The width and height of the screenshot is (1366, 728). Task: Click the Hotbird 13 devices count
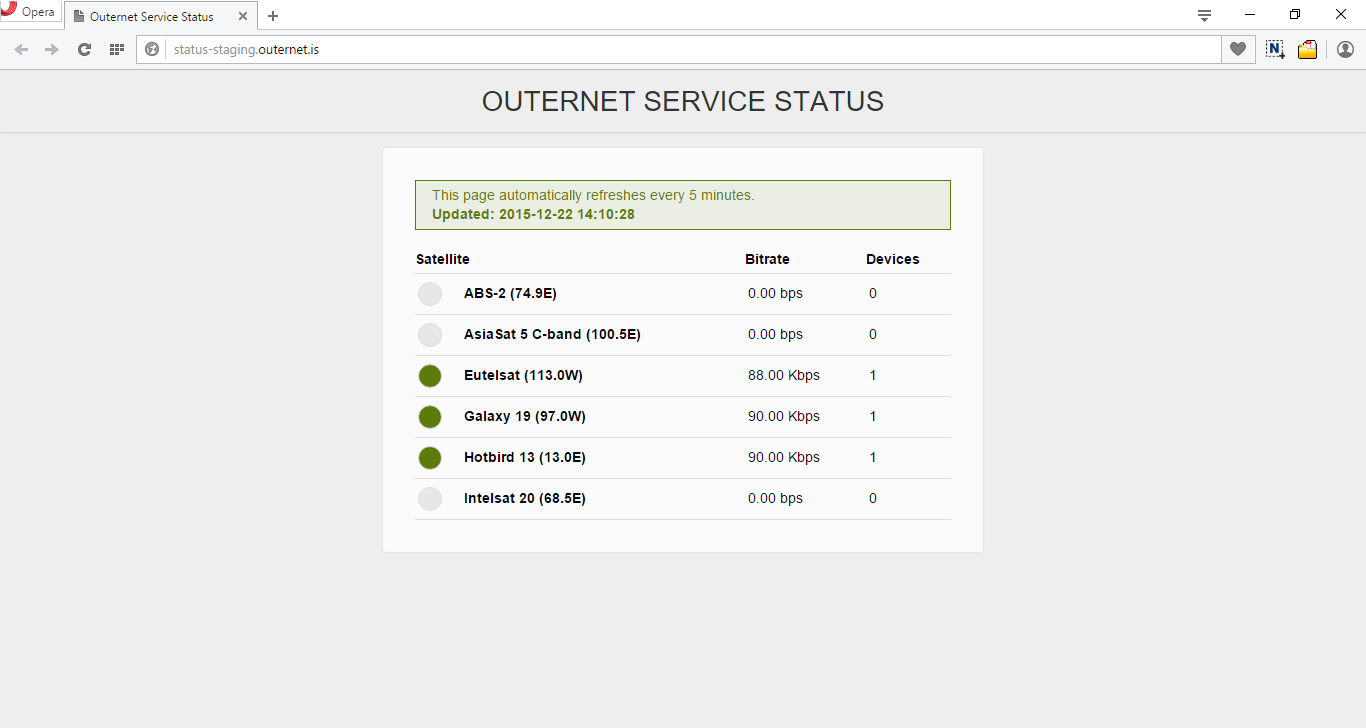pyautogui.click(x=873, y=457)
